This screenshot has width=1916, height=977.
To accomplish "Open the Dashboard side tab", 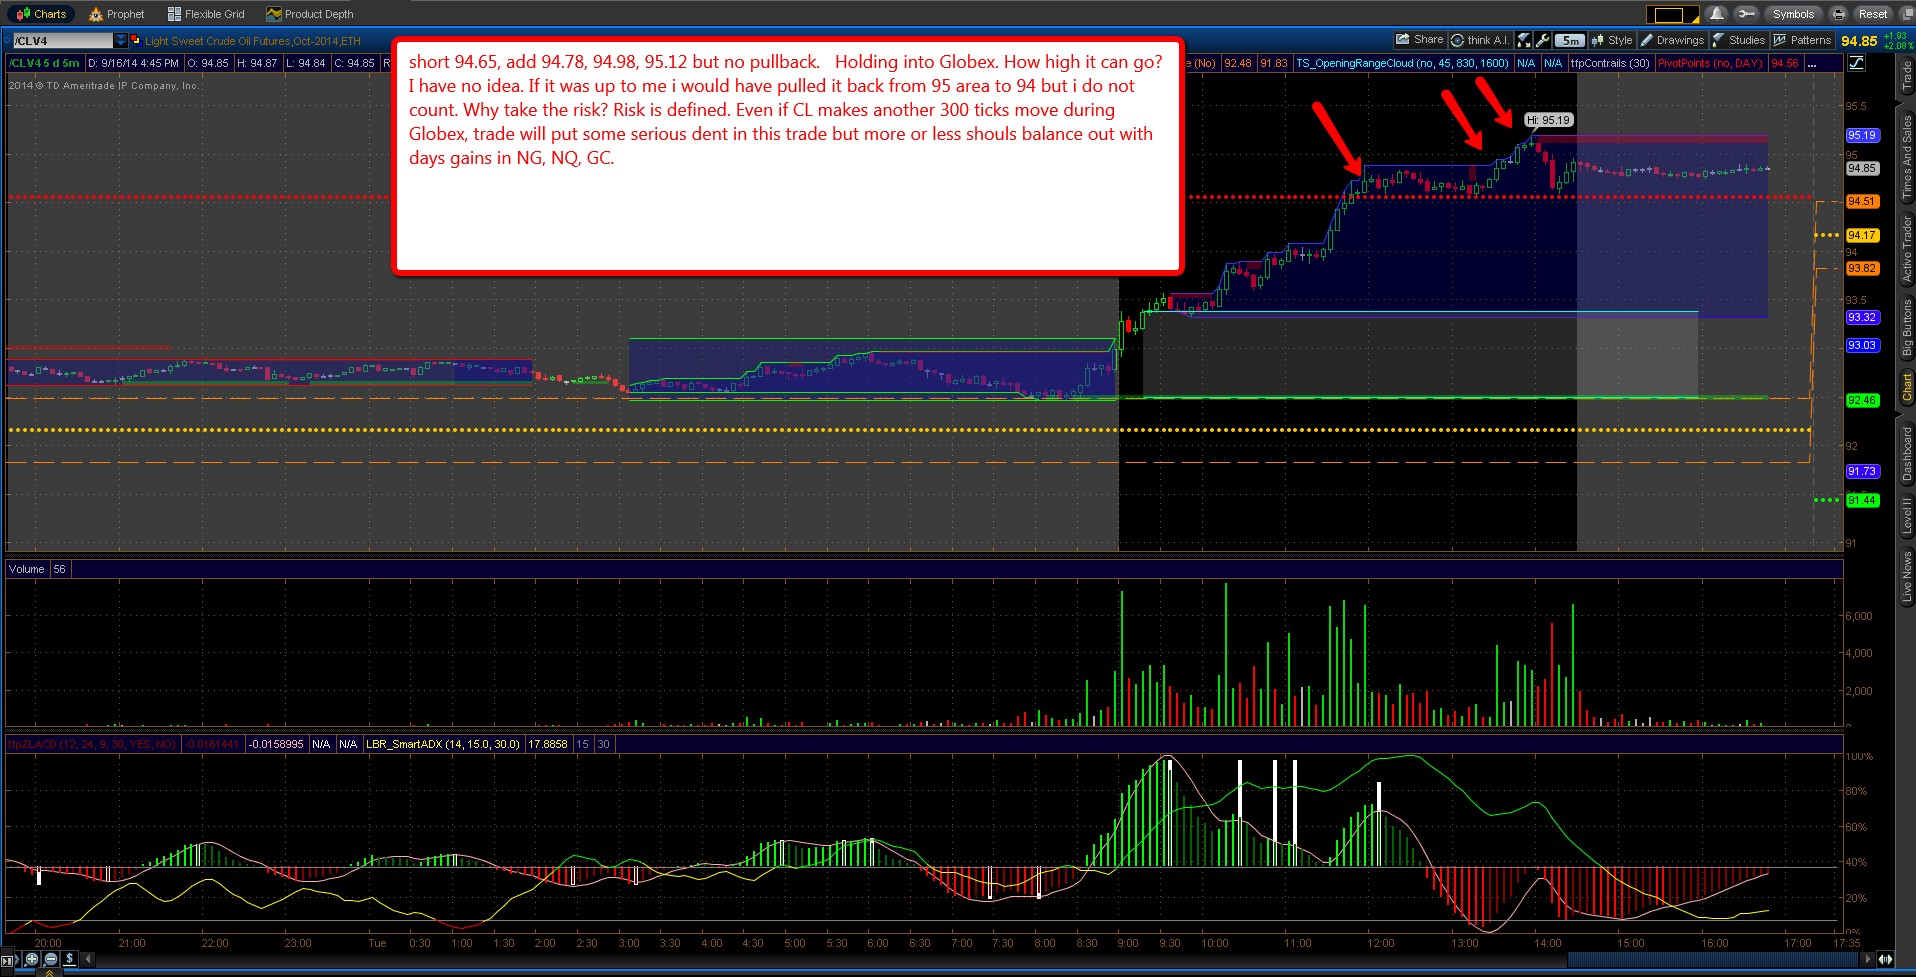I will point(1906,453).
